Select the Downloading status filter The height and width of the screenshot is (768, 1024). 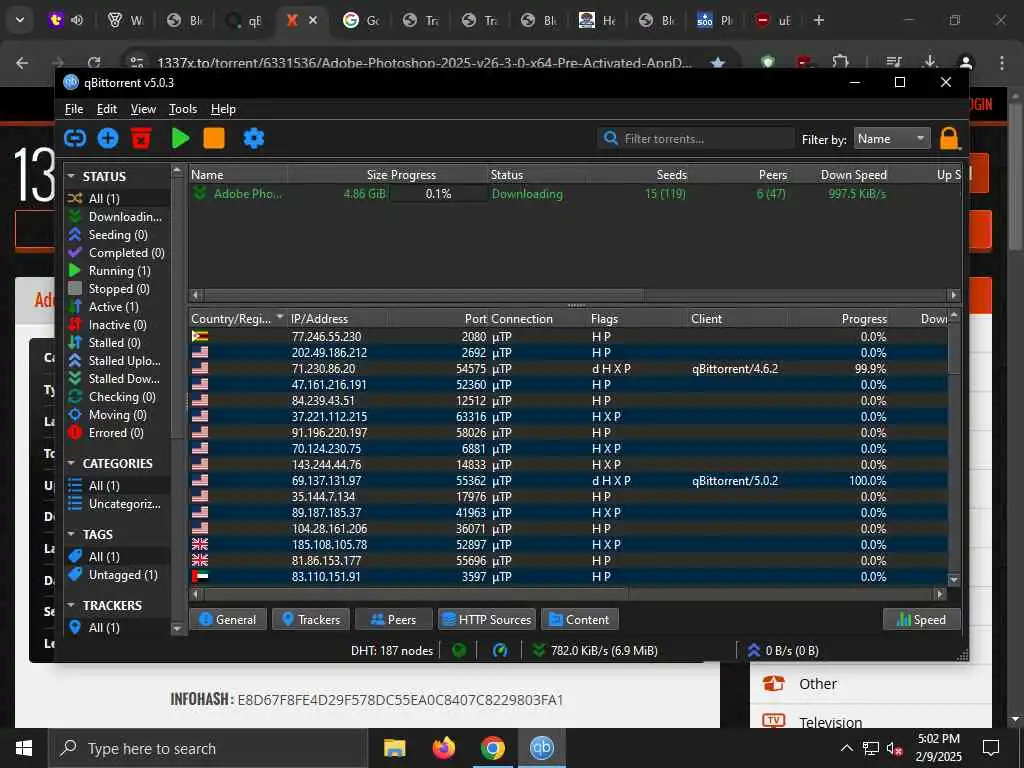pos(116,216)
